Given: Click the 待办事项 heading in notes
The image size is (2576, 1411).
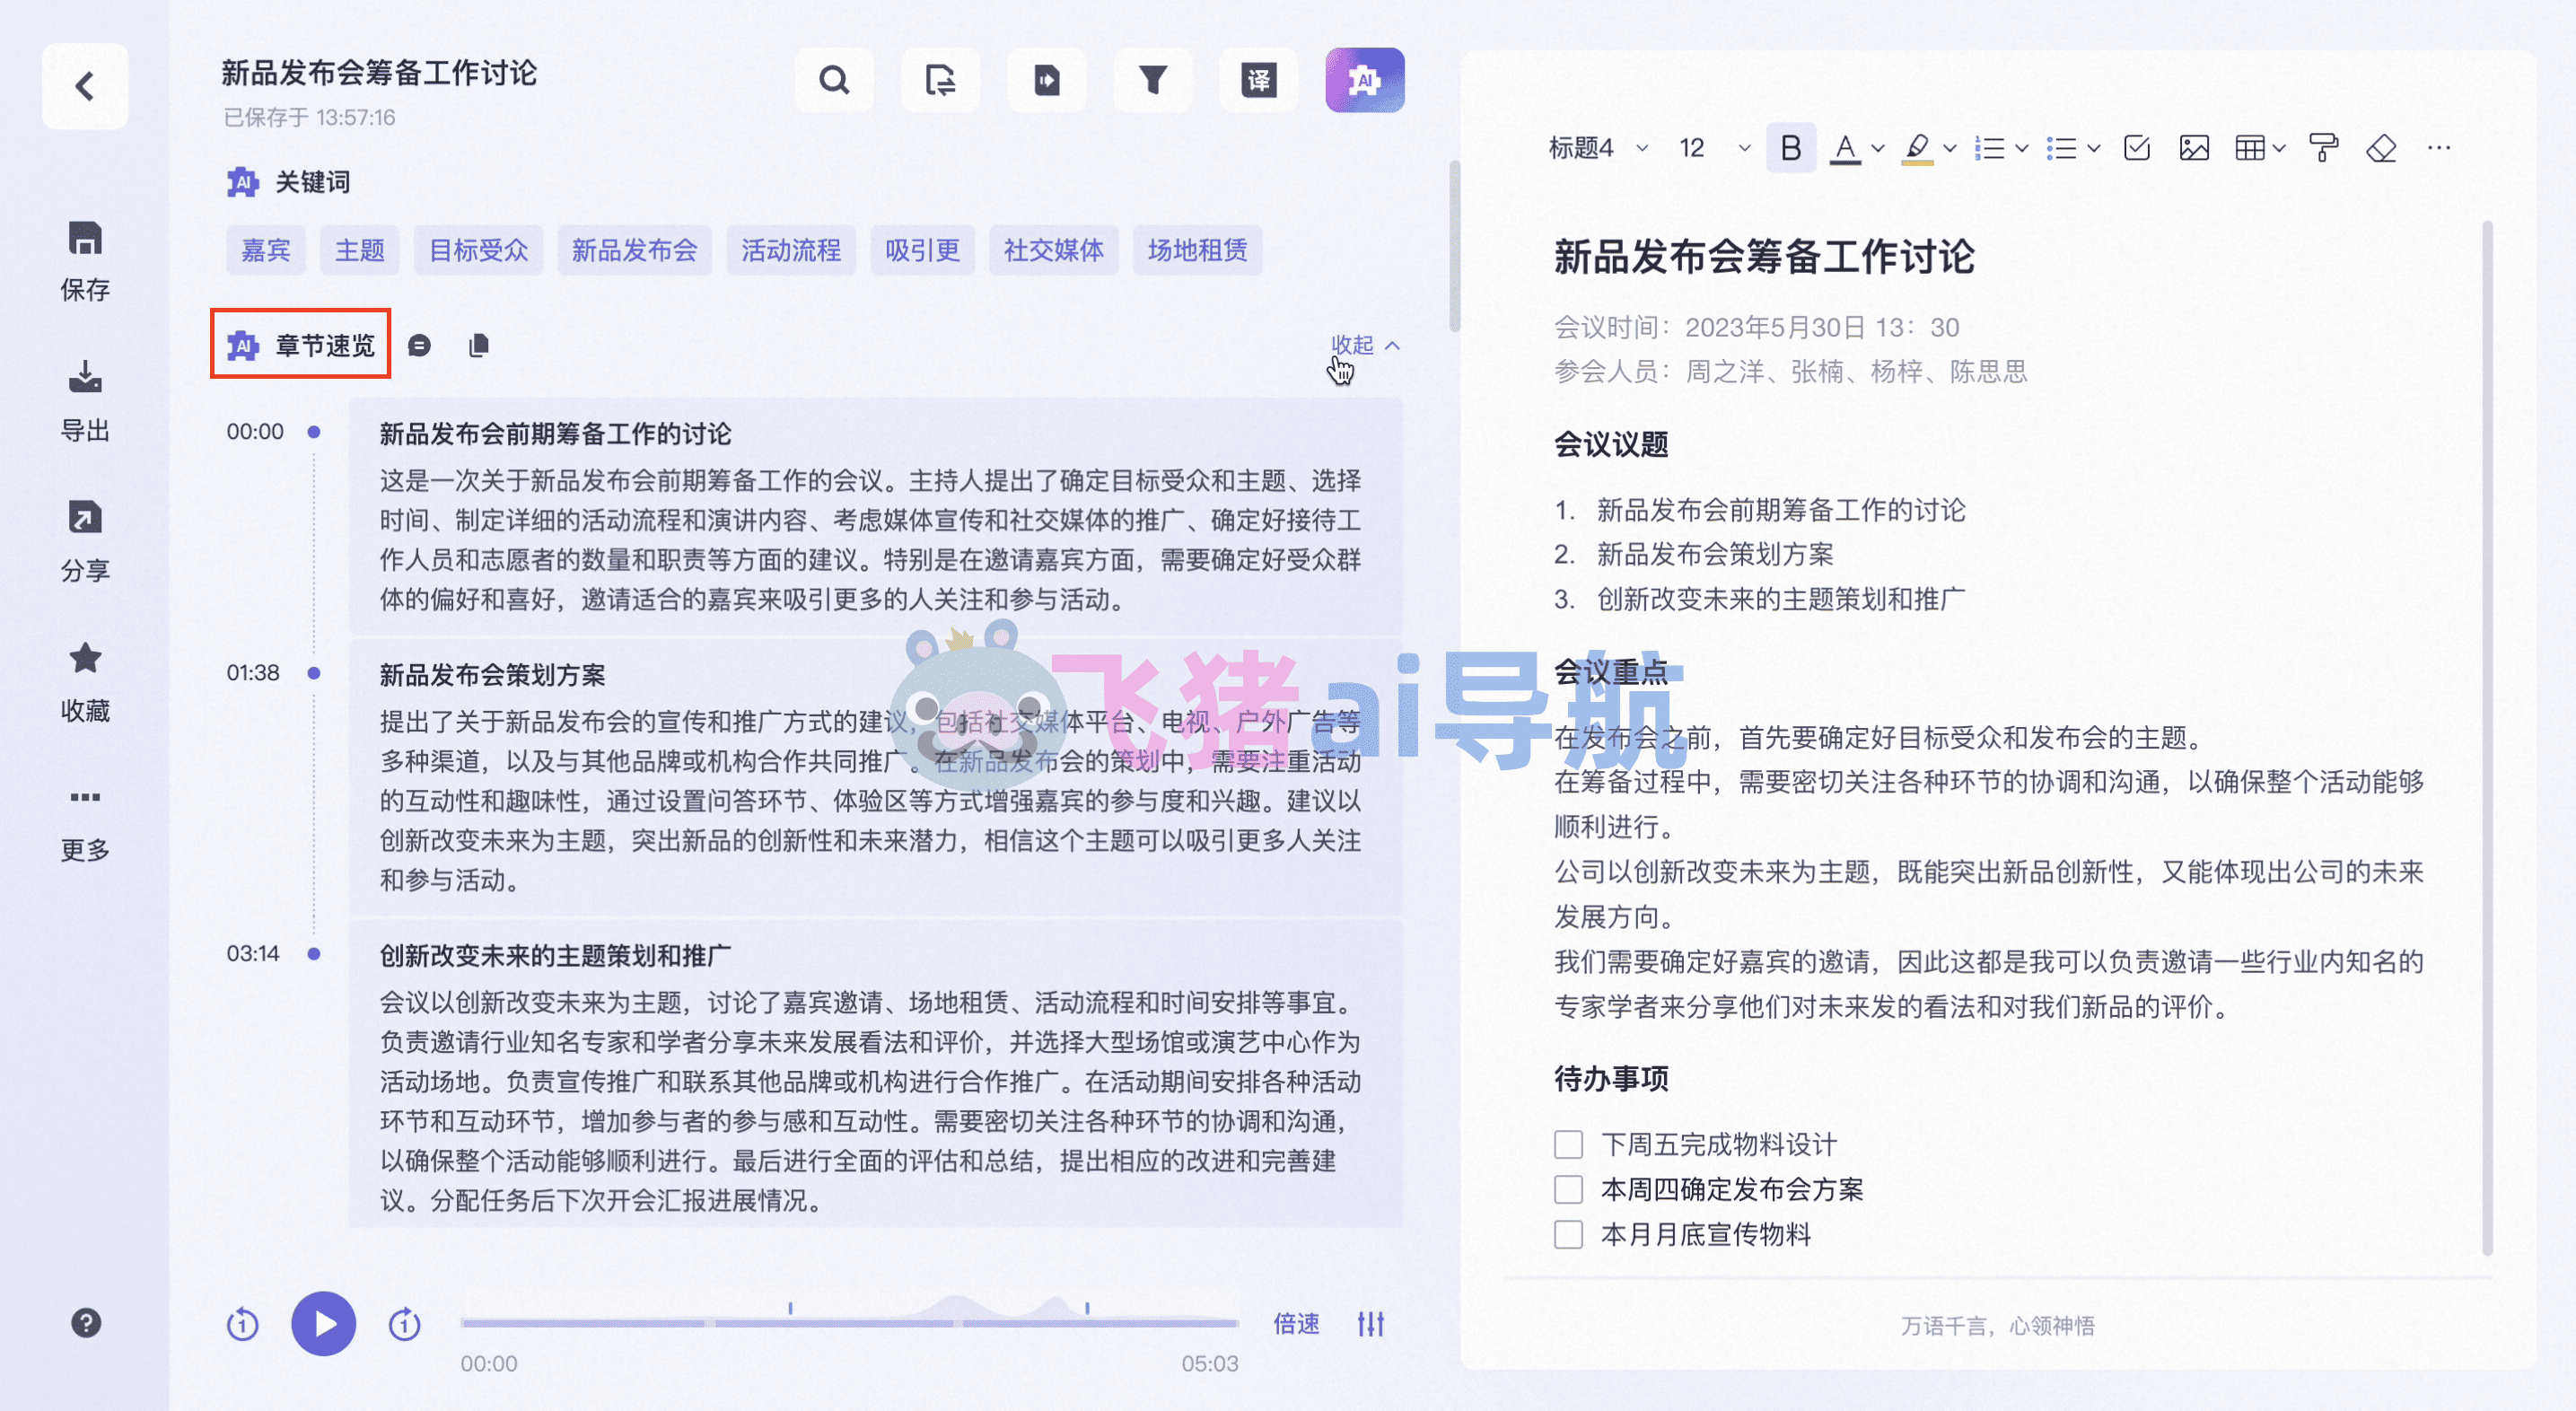Looking at the screenshot, I should pos(1612,1079).
